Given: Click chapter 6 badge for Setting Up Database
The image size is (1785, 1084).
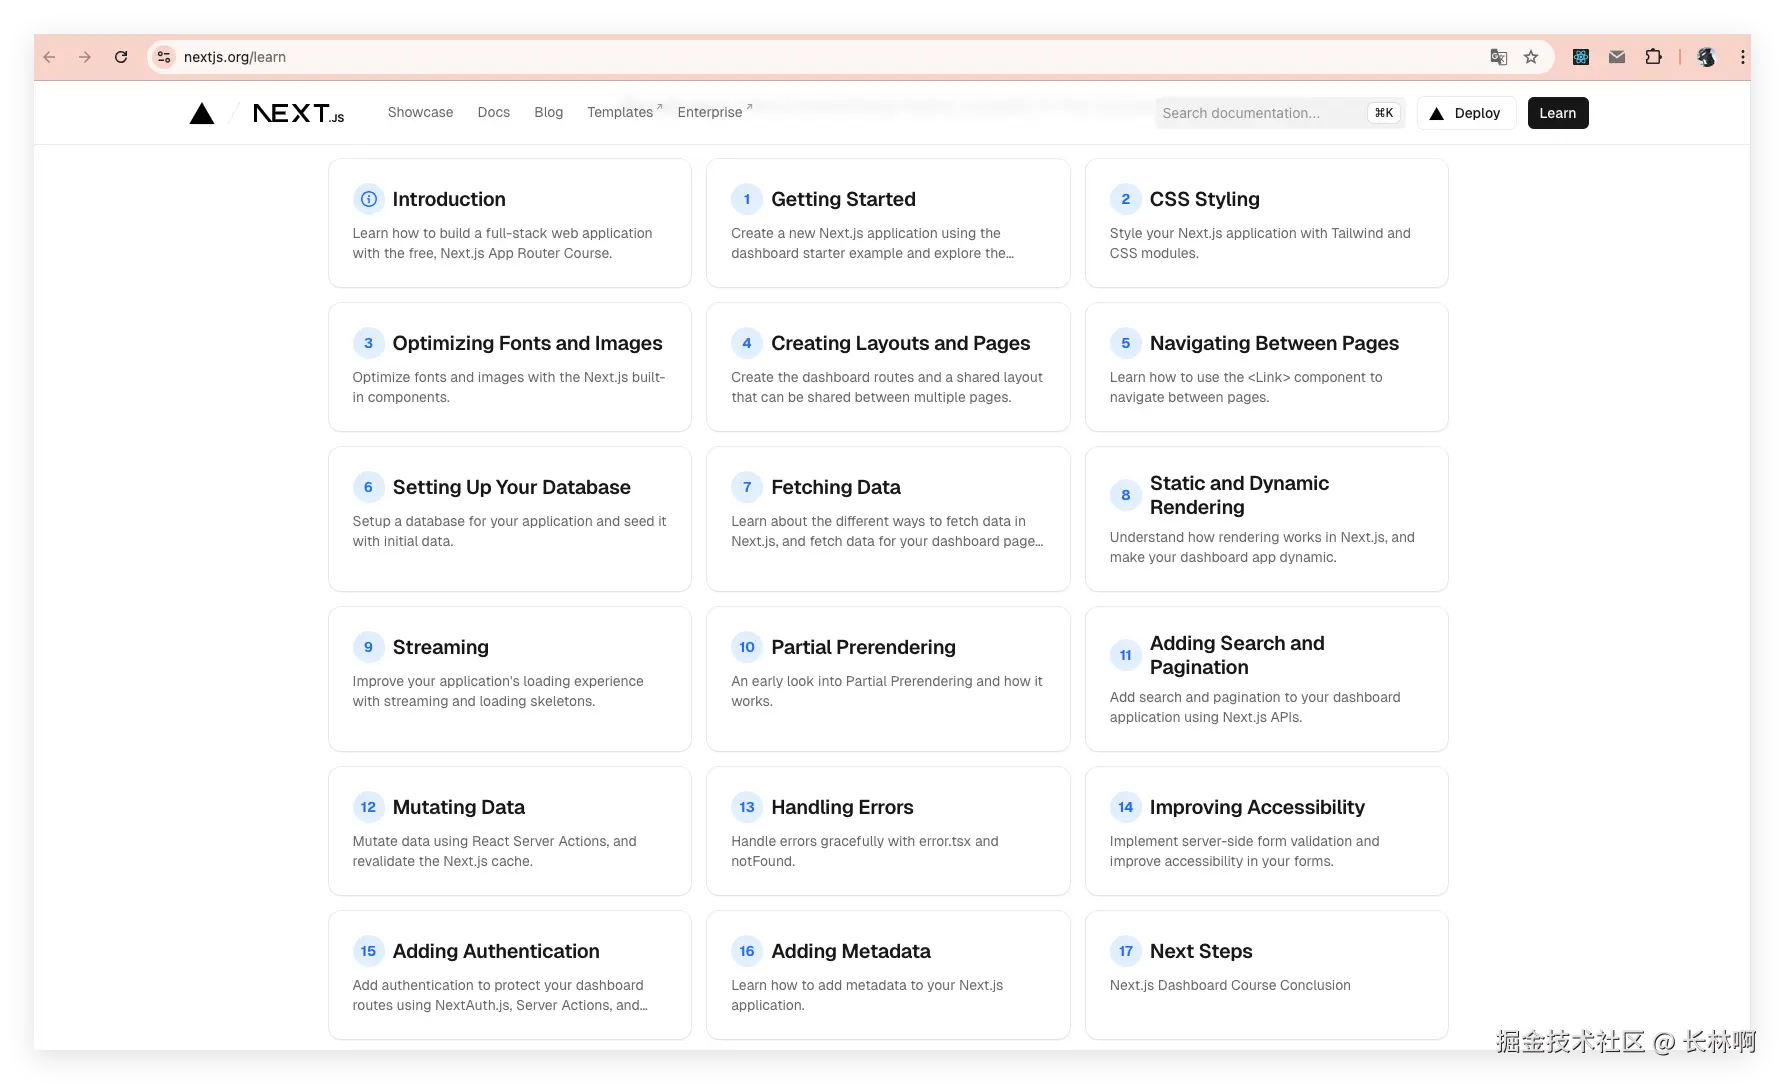Looking at the screenshot, I should tap(368, 487).
